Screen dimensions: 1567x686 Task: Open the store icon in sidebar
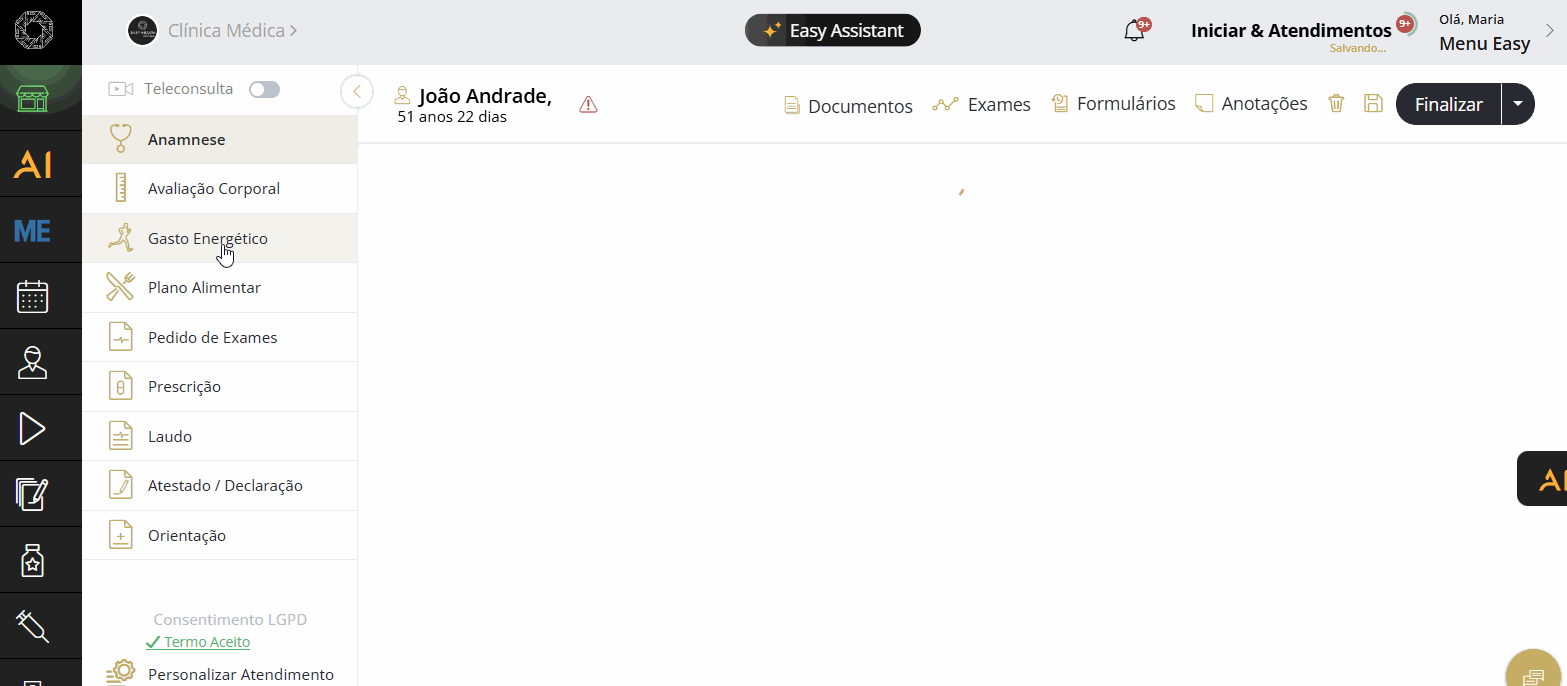33,99
